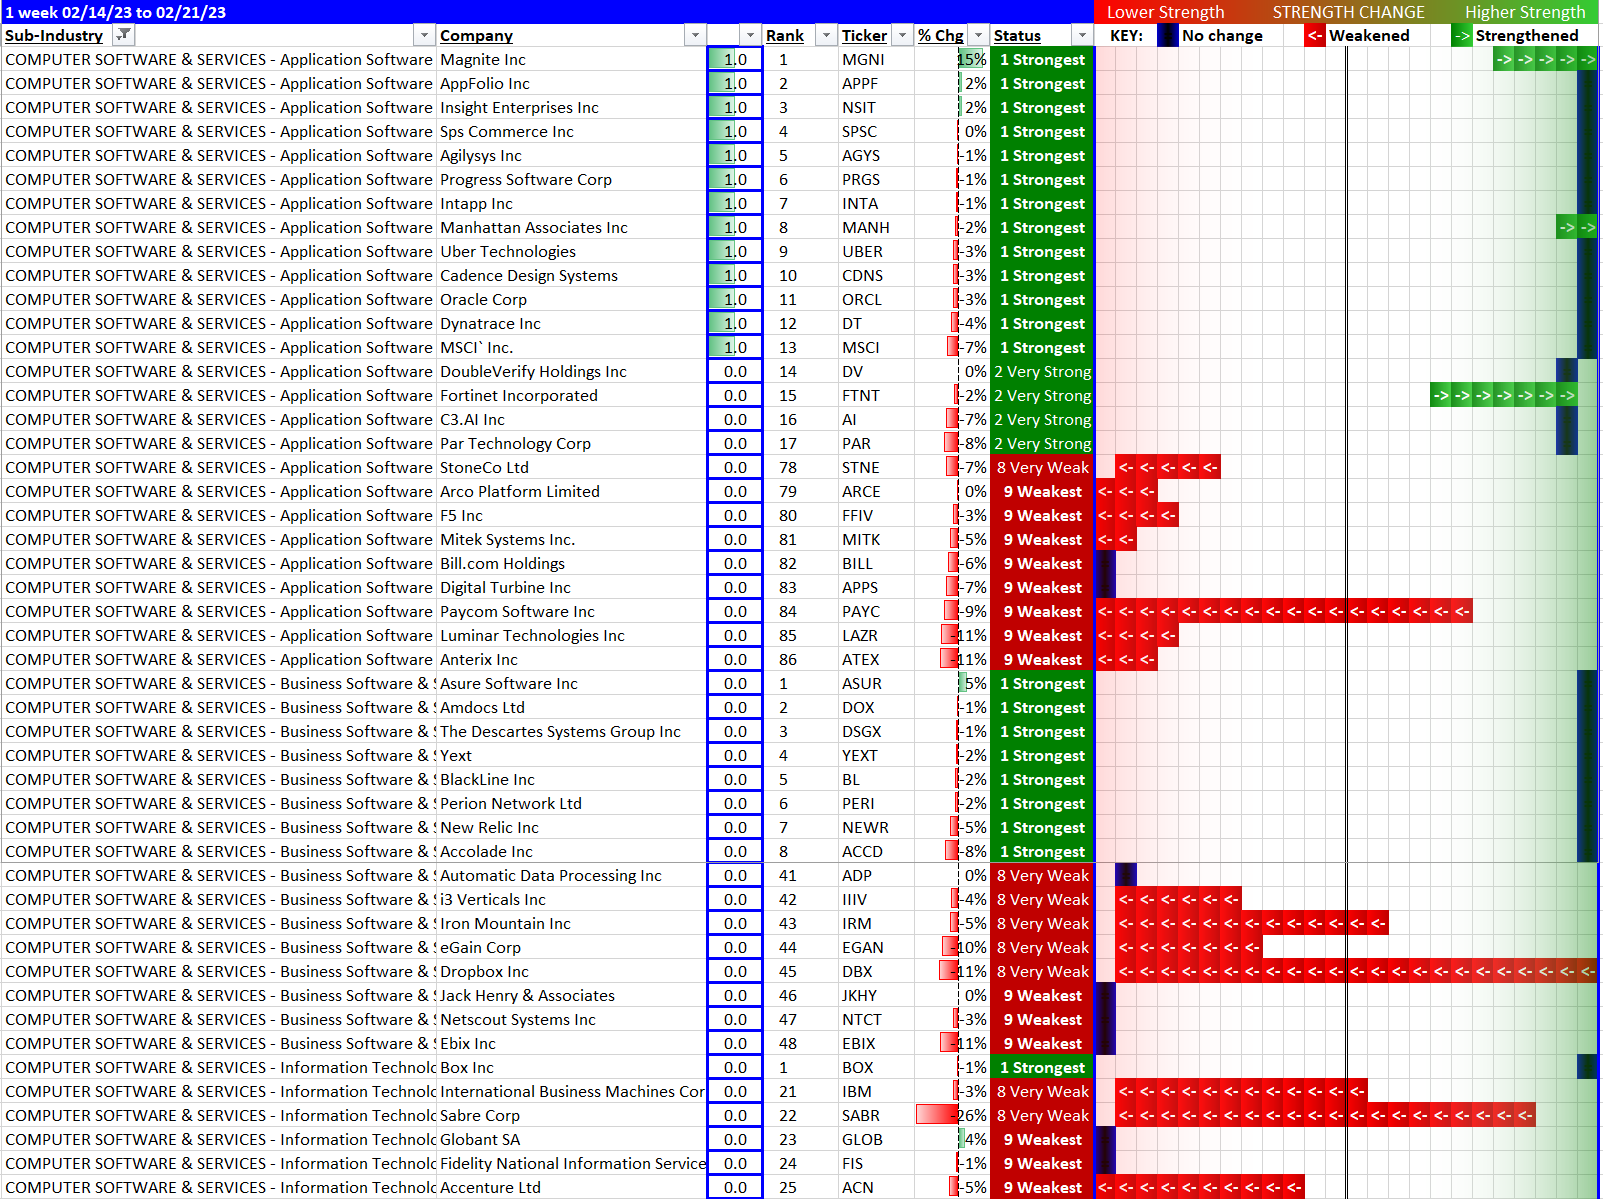This screenshot has height=1199, width=1603.
Task: Click the 5% change cell for Asure Software Inc
Action: (x=952, y=684)
